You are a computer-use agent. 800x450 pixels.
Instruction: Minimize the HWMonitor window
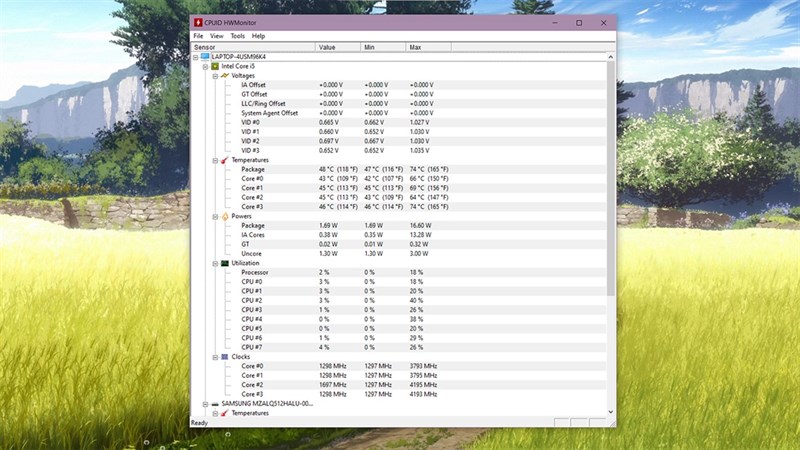coord(555,22)
